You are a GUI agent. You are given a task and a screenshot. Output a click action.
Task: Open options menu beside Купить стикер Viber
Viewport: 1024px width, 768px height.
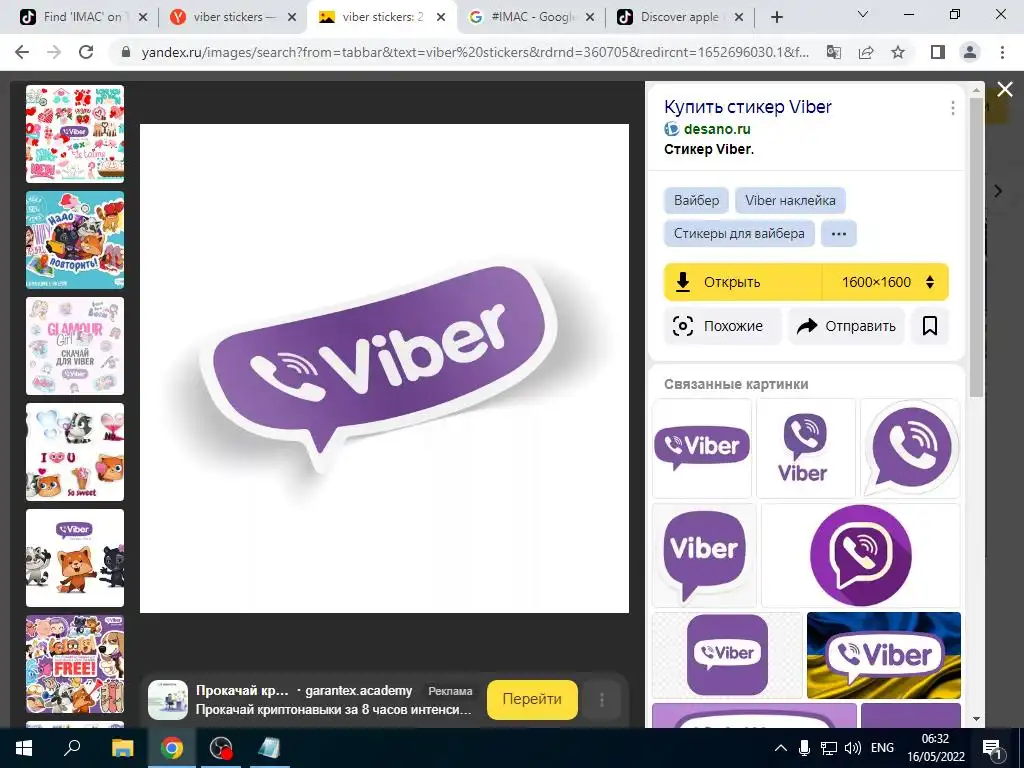(x=953, y=108)
